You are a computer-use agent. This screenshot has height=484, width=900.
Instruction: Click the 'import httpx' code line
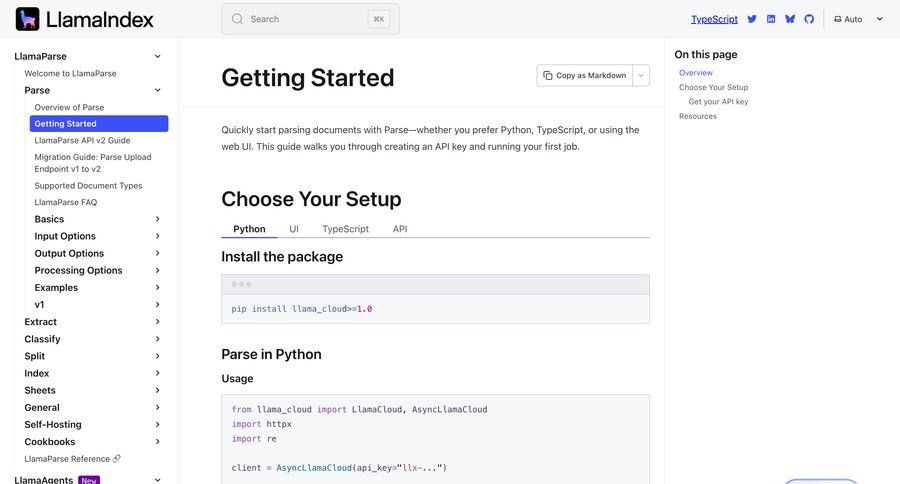coord(262,424)
